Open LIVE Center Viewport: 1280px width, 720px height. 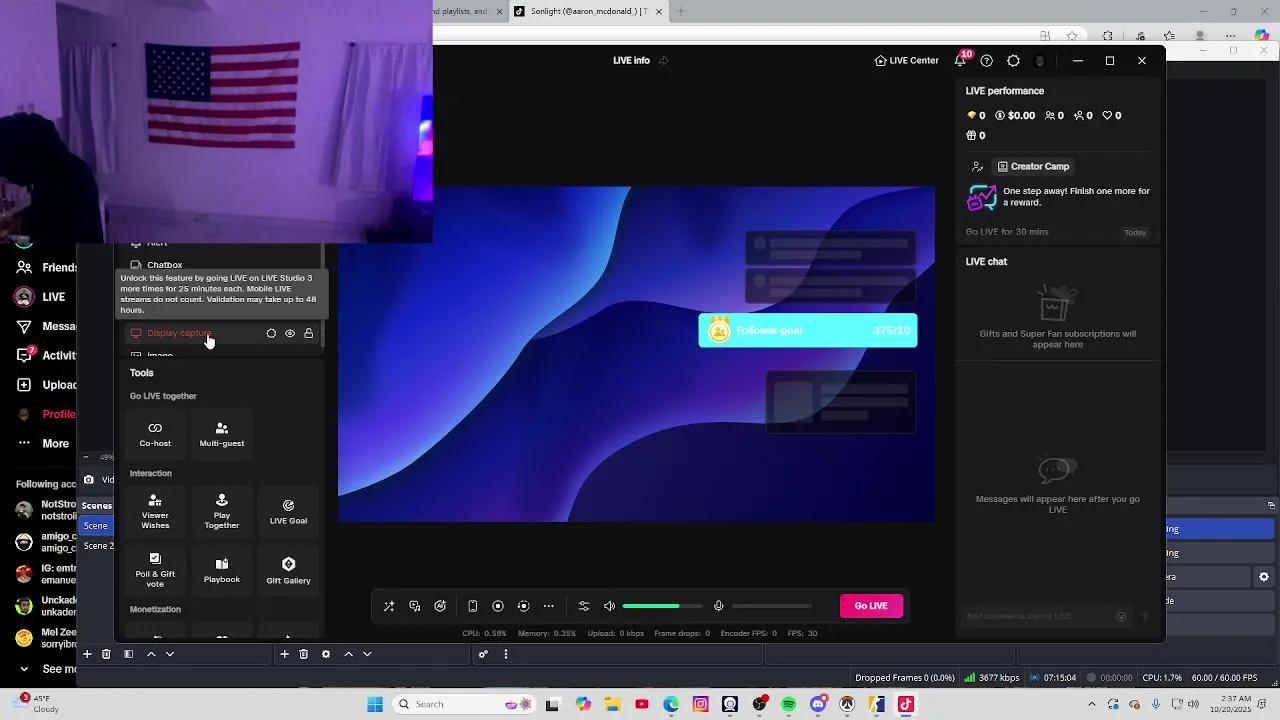point(907,61)
